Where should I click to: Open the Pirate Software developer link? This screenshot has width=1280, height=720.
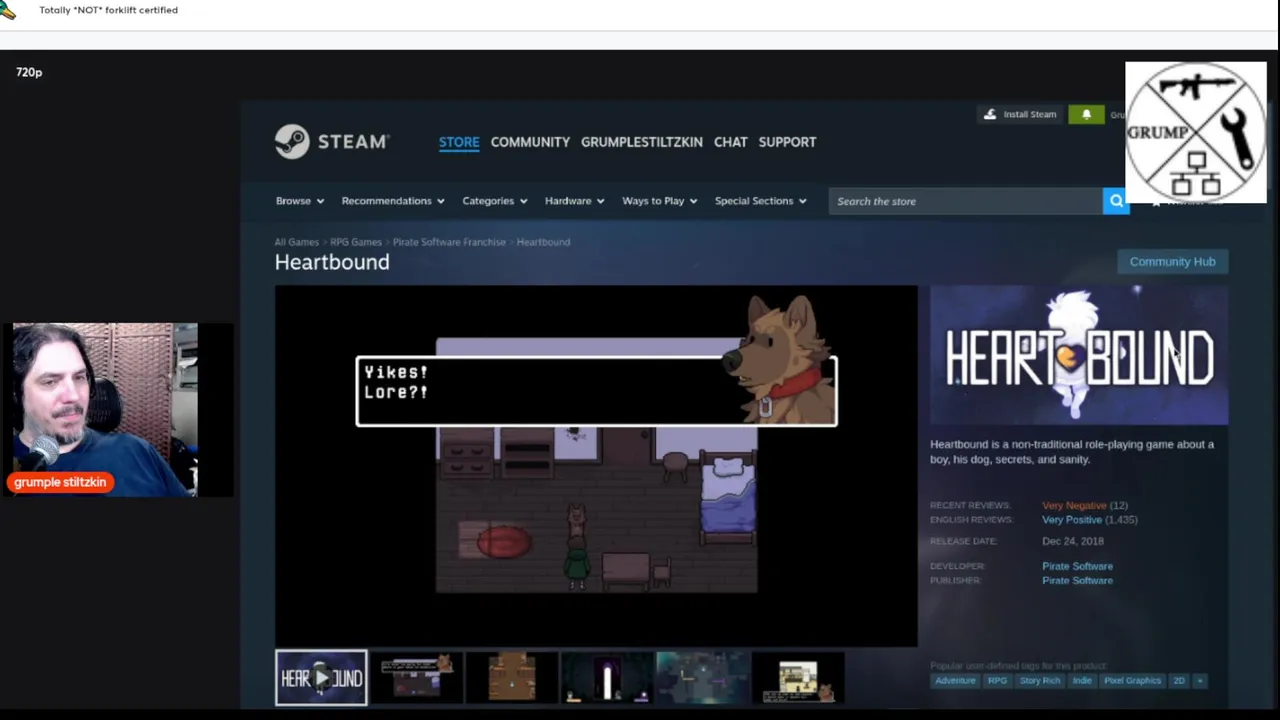coord(1077,566)
